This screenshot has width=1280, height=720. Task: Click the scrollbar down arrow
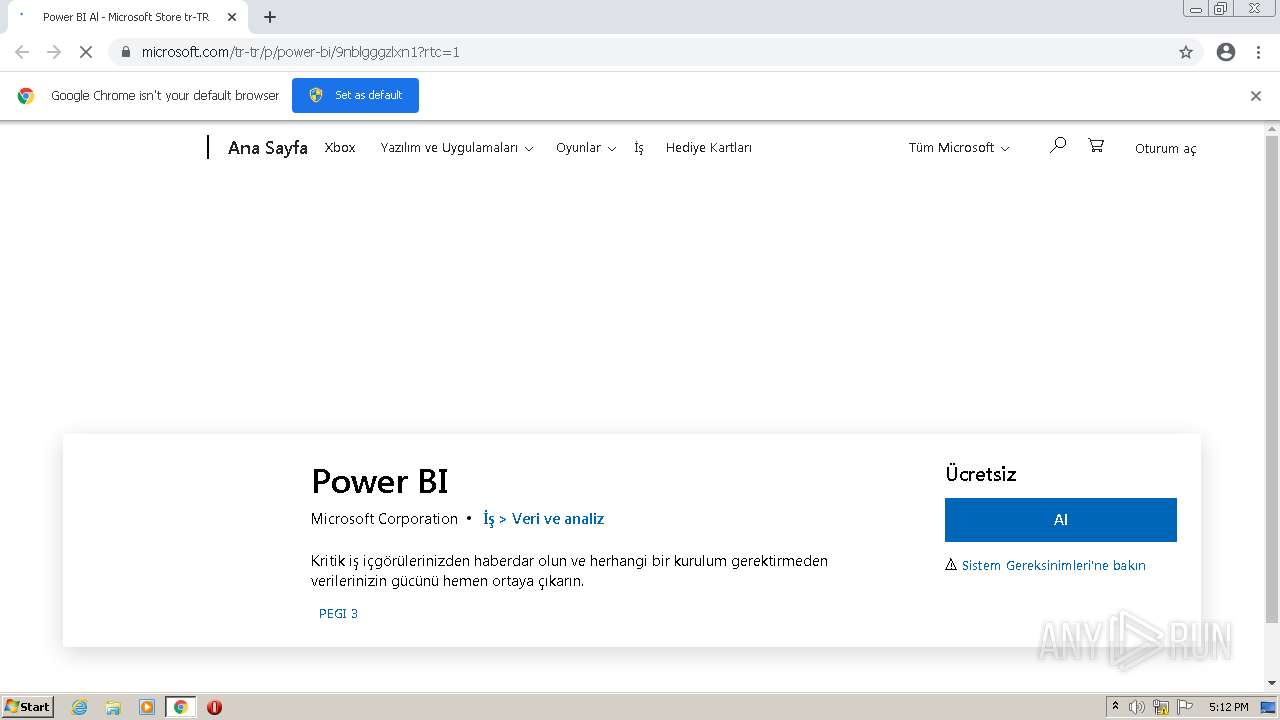(x=1272, y=683)
